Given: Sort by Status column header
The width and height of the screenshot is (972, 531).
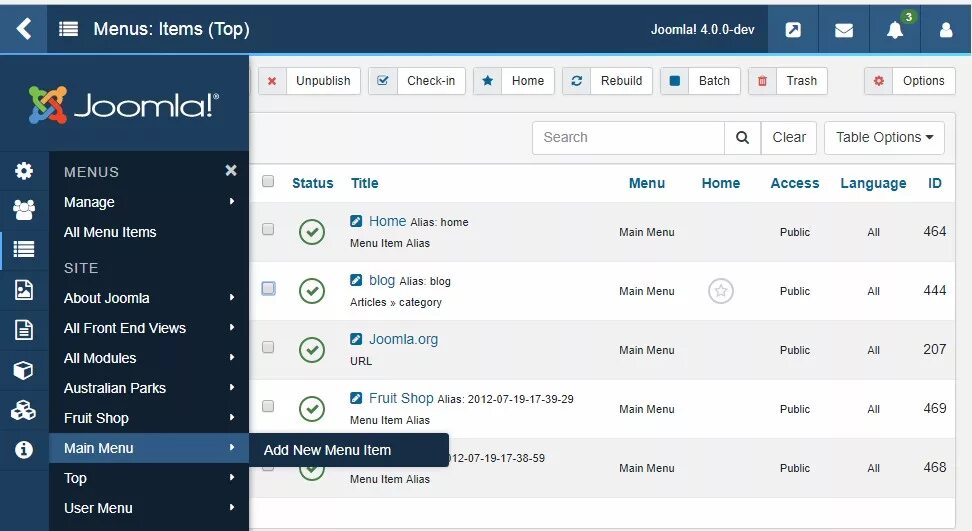Looking at the screenshot, I should [x=312, y=183].
